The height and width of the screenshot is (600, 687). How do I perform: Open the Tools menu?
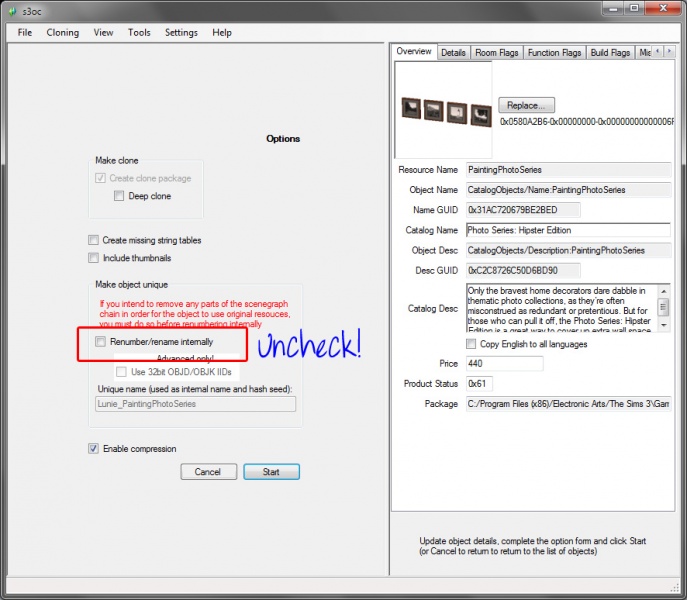[139, 32]
